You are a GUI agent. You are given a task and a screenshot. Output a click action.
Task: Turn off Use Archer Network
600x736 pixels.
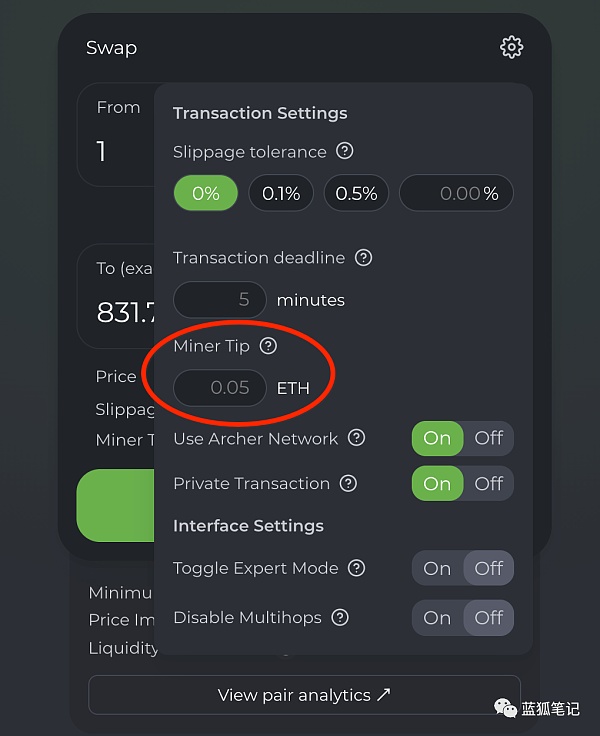click(489, 438)
